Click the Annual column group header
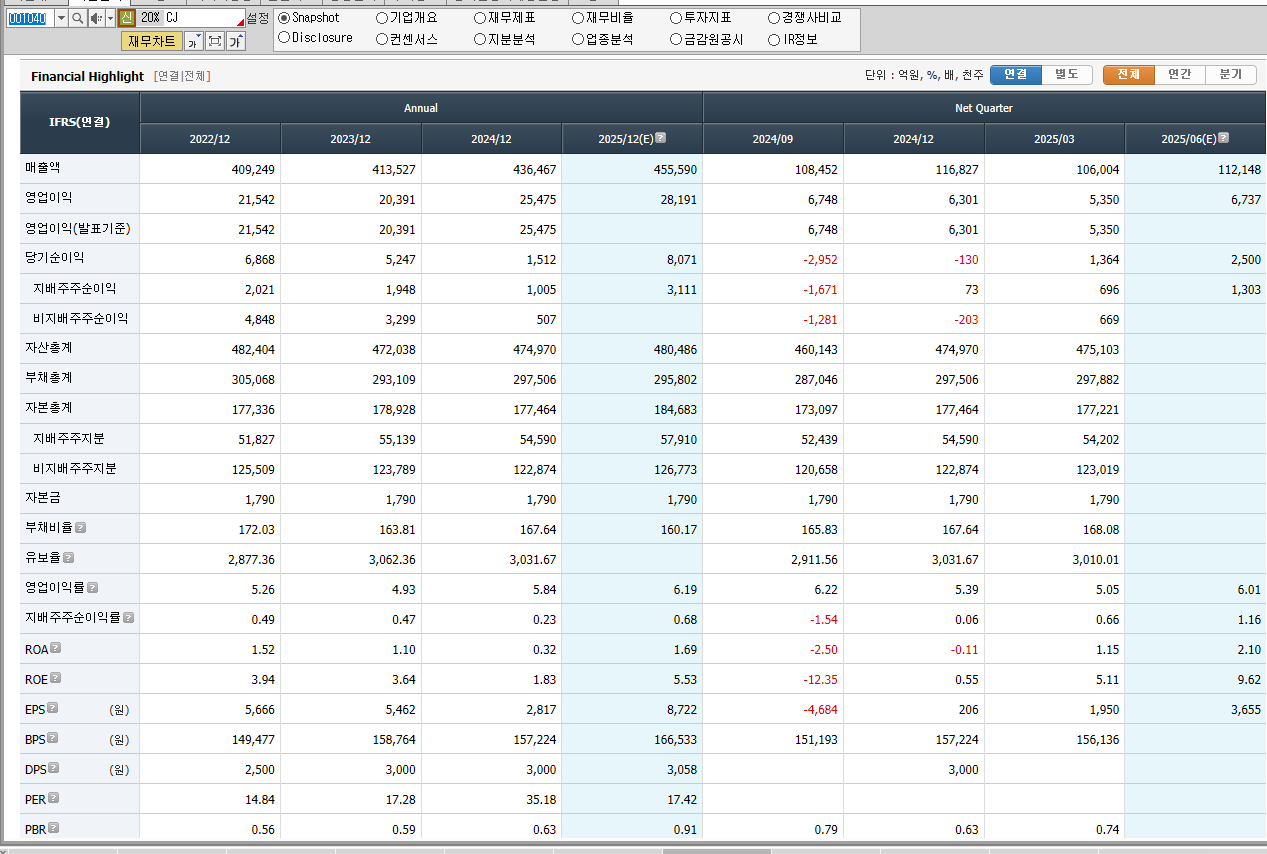Viewport: 1267px width, 854px height. pos(421,108)
